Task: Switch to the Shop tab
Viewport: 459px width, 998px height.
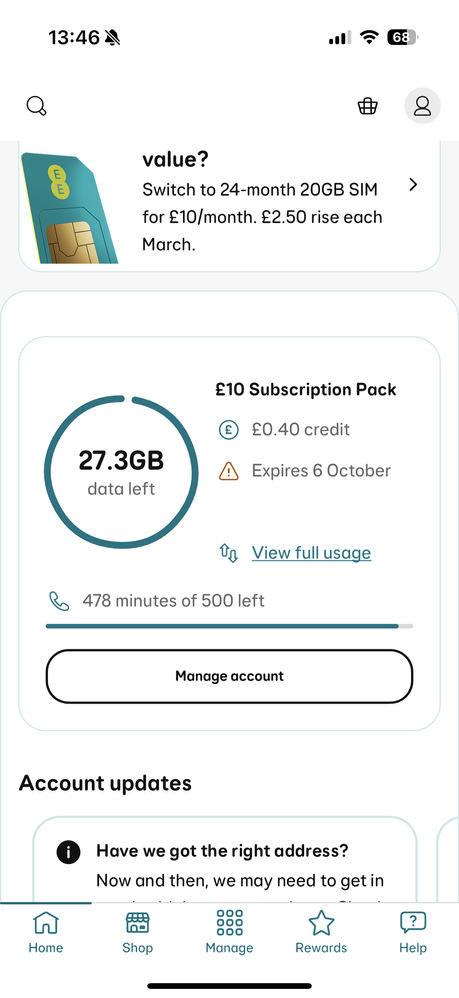Action: point(138,932)
